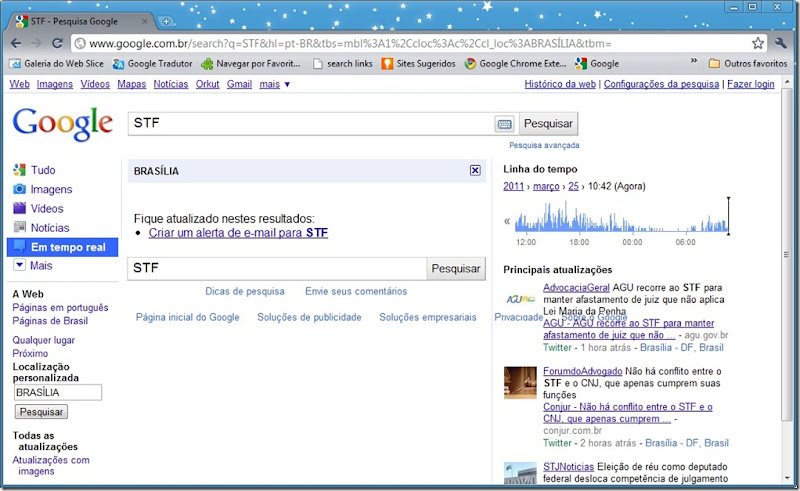Open Dicas de pesquisa link
Screen dimensions: 800x491
click(x=245, y=291)
